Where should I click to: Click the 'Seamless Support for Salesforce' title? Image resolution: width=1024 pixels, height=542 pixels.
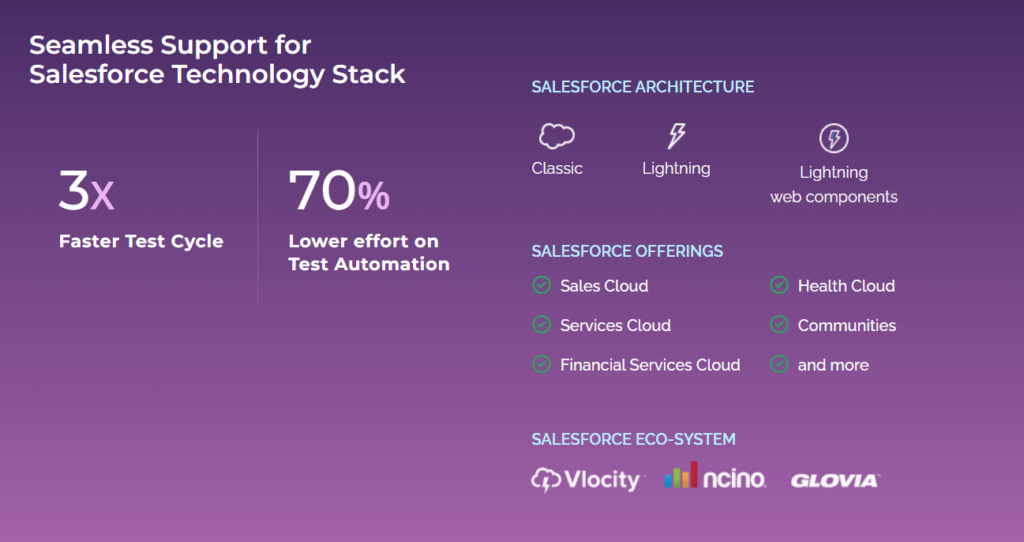[x=217, y=60]
